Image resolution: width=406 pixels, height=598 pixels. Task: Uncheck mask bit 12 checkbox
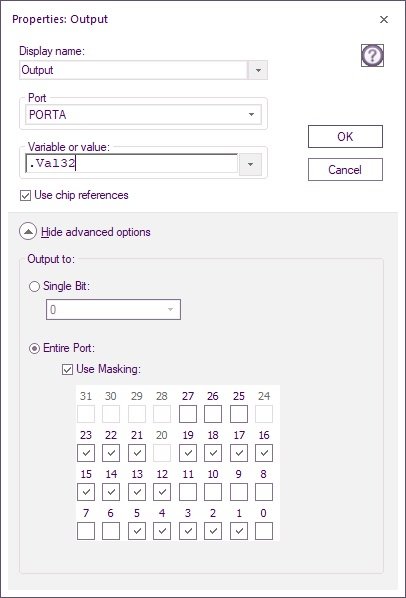162,492
